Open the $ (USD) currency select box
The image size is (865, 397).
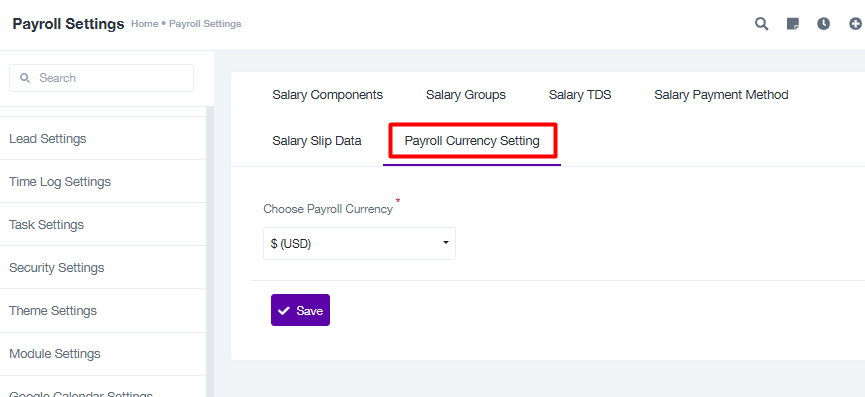(359, 243)
